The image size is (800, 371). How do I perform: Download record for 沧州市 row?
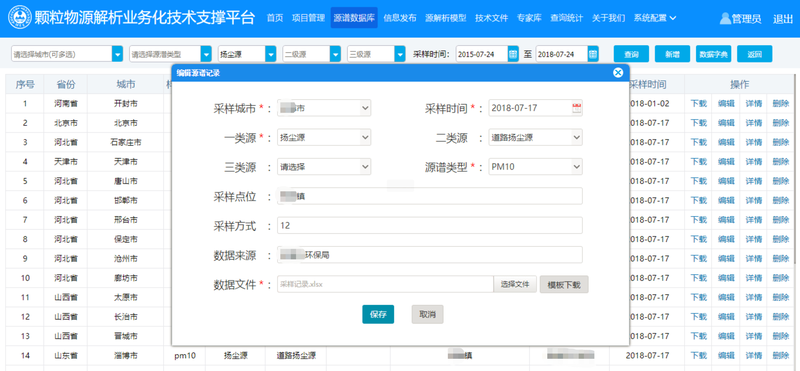[x=698, y=259]
